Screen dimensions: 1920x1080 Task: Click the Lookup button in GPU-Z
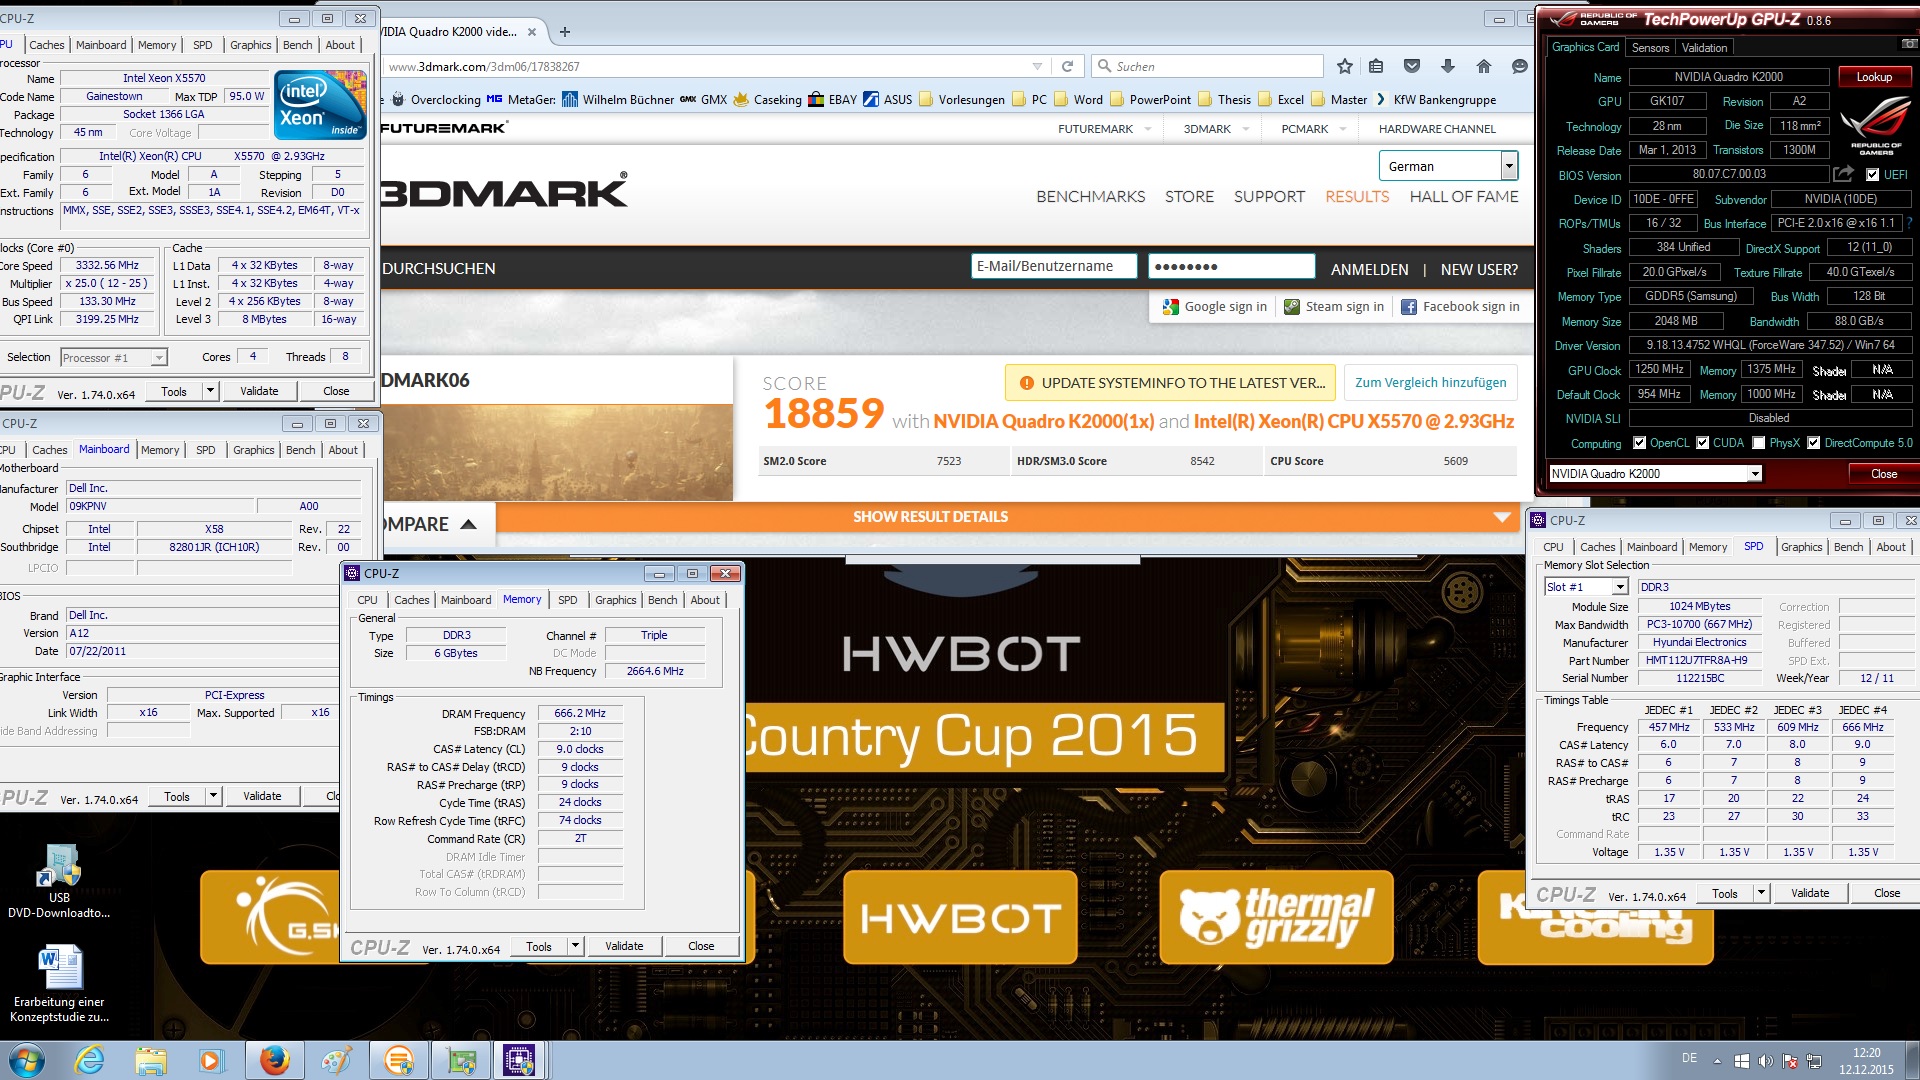click(1874, 77)
